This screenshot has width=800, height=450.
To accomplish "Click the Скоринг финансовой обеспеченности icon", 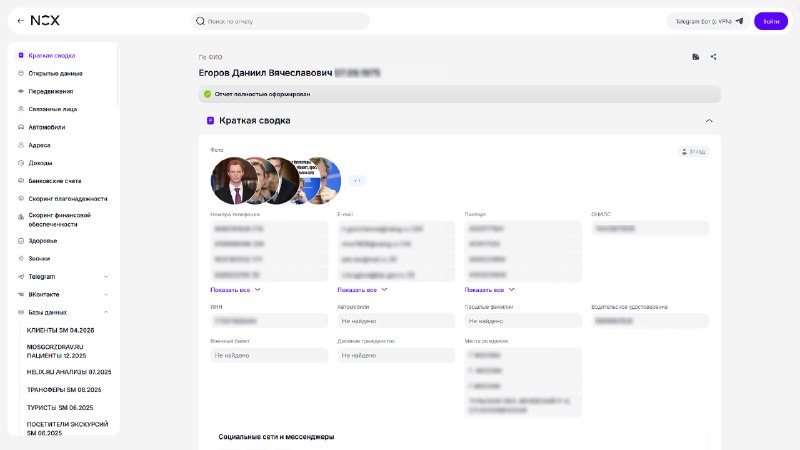I will click(21, 216).
